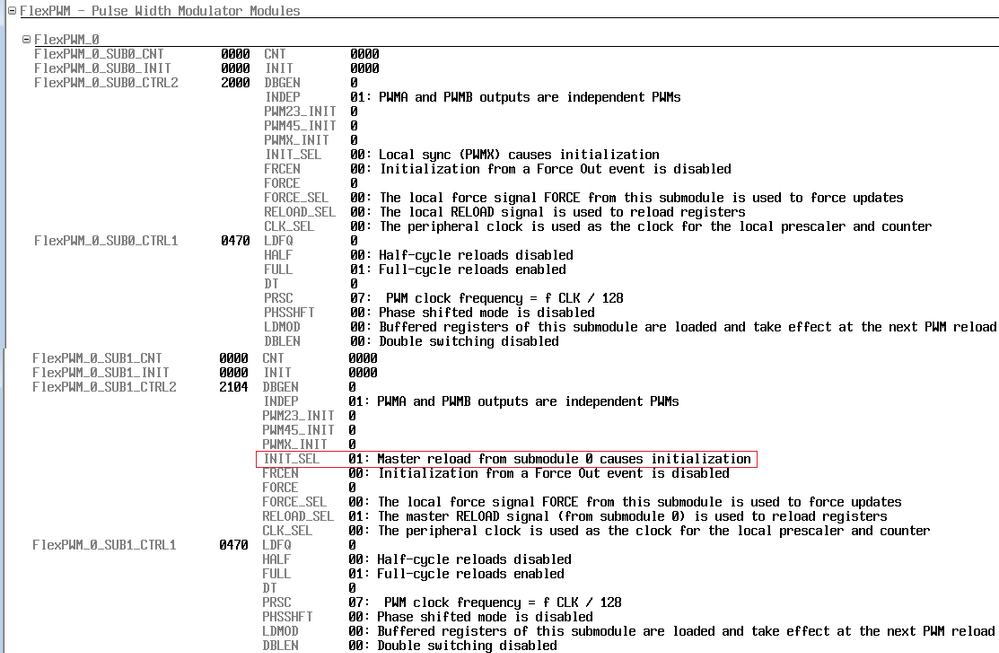The image size is (999, 653).
Task: Click the PWM23_INIT field under SUB0_CTRL2
Action: coord(299,111)
